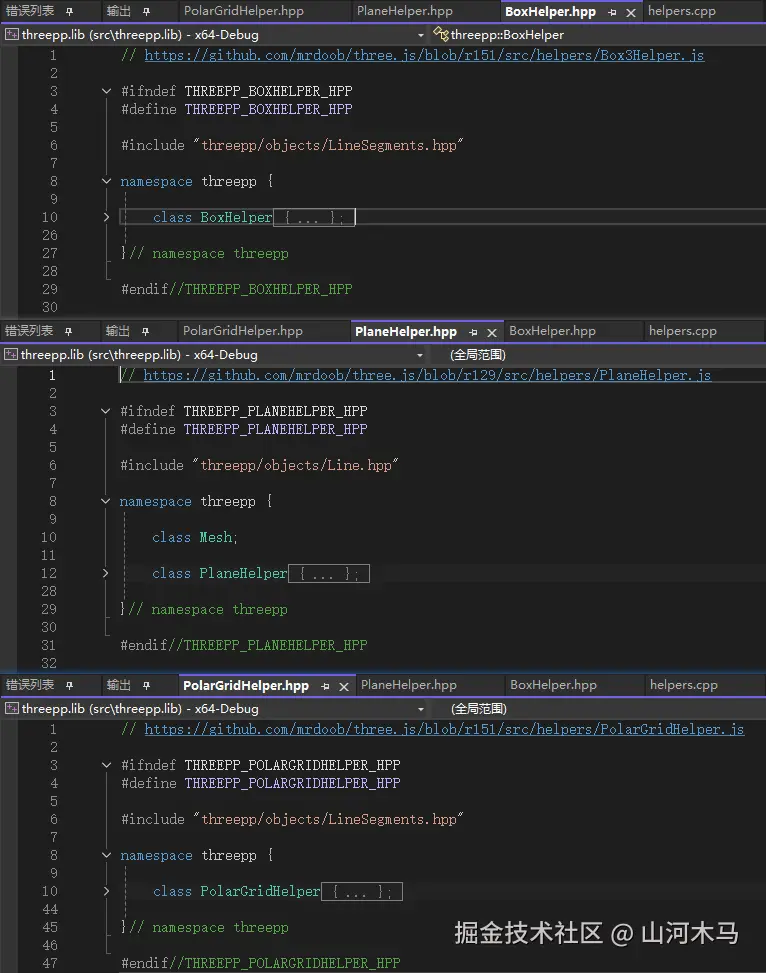Click 输出 pin icon in PolarGridHelper-active pane
The image size is (766, 973).
[x=146, y=686]
